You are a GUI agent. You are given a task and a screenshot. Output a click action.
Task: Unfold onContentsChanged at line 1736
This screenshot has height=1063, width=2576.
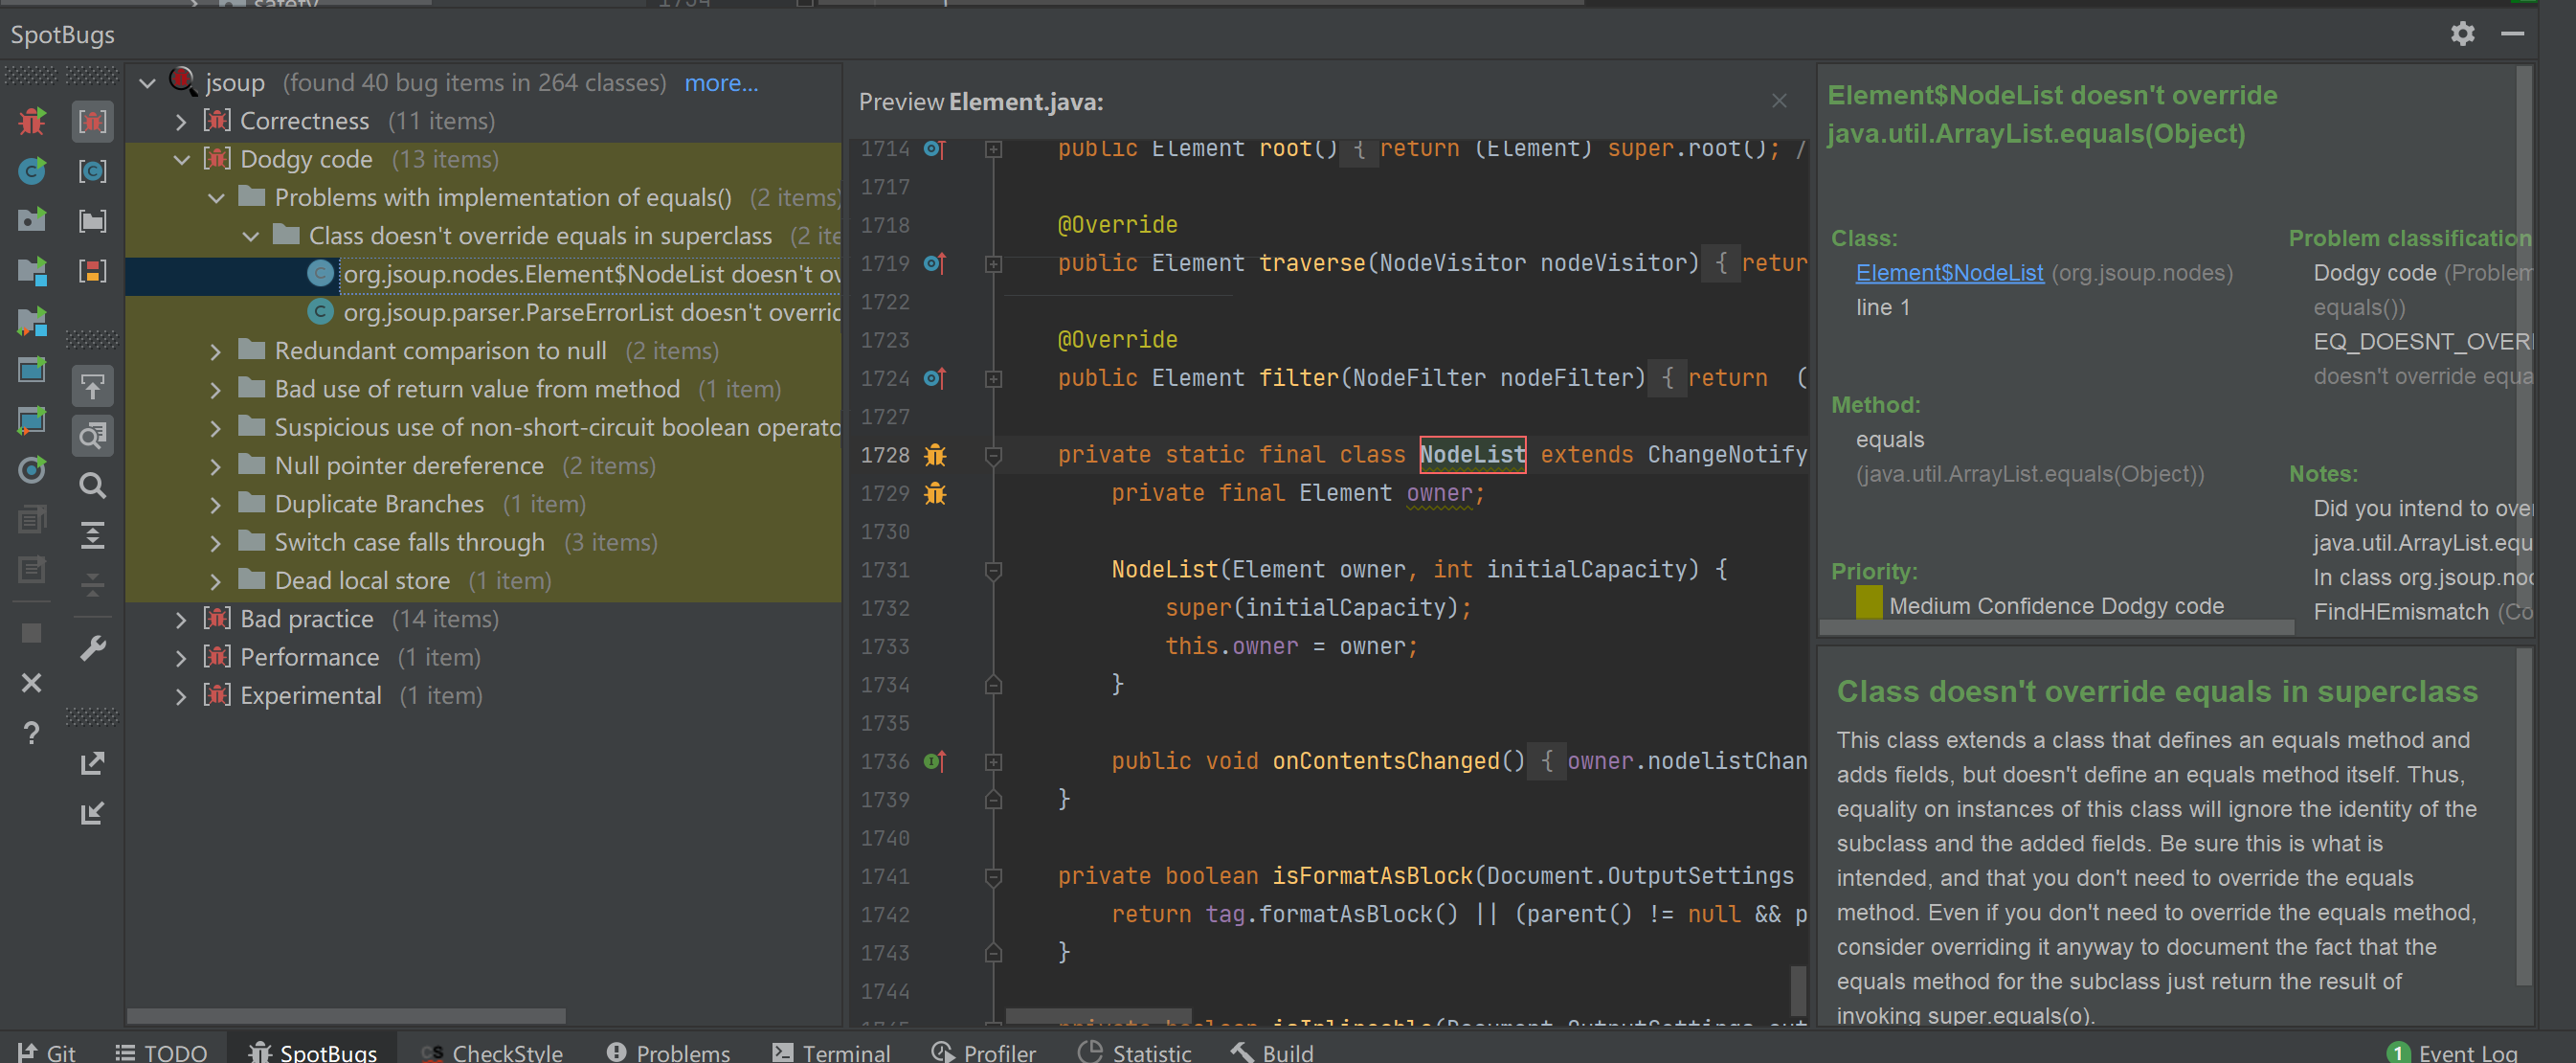(x=993, y=762)
